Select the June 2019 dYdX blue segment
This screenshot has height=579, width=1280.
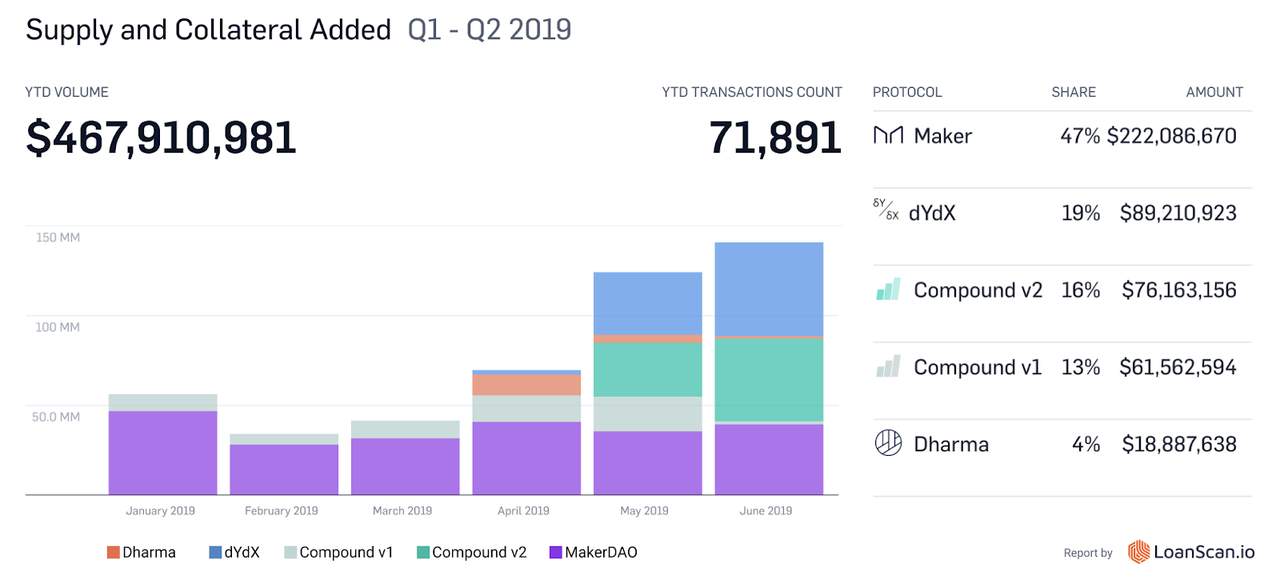coord(769,289)
